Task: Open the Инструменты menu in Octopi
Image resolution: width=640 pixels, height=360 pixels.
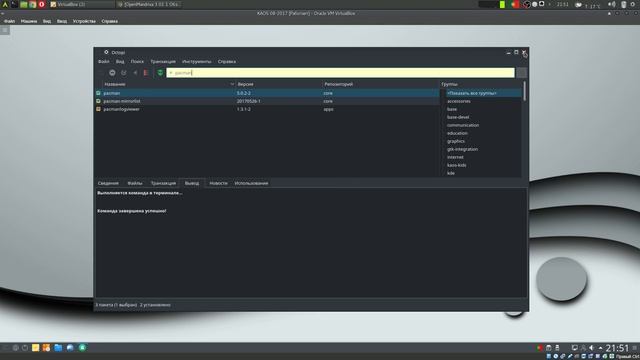Action: tap(197, 62)
